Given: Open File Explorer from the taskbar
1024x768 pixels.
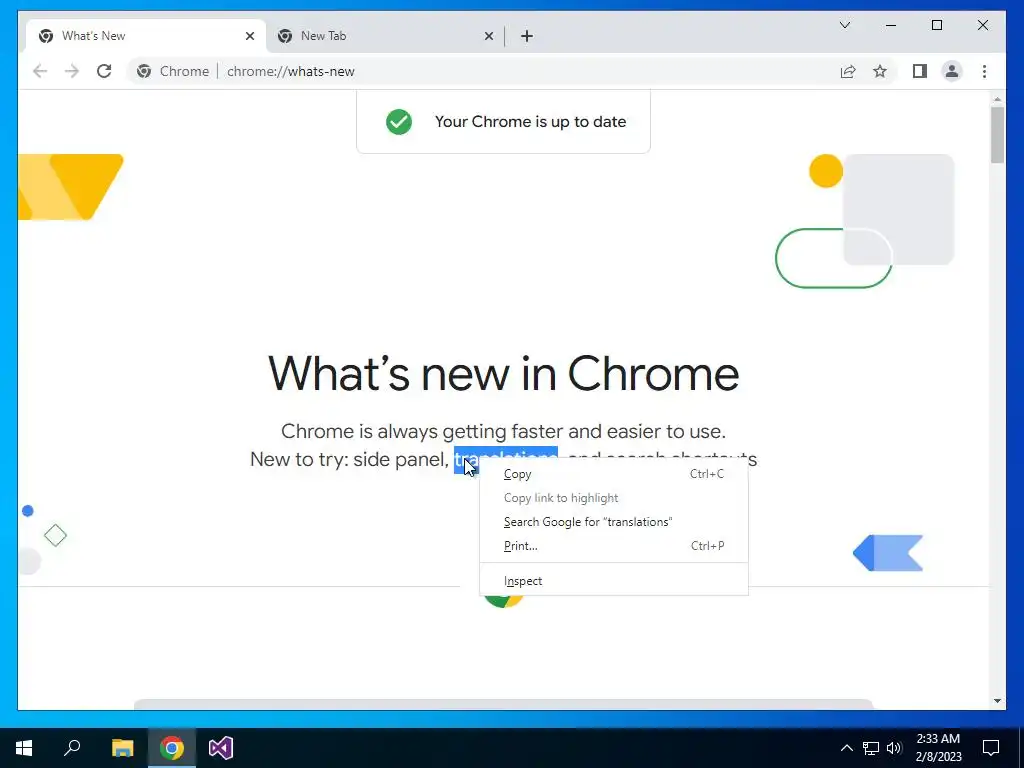Looking at the screenshot, I should (122, 748).
